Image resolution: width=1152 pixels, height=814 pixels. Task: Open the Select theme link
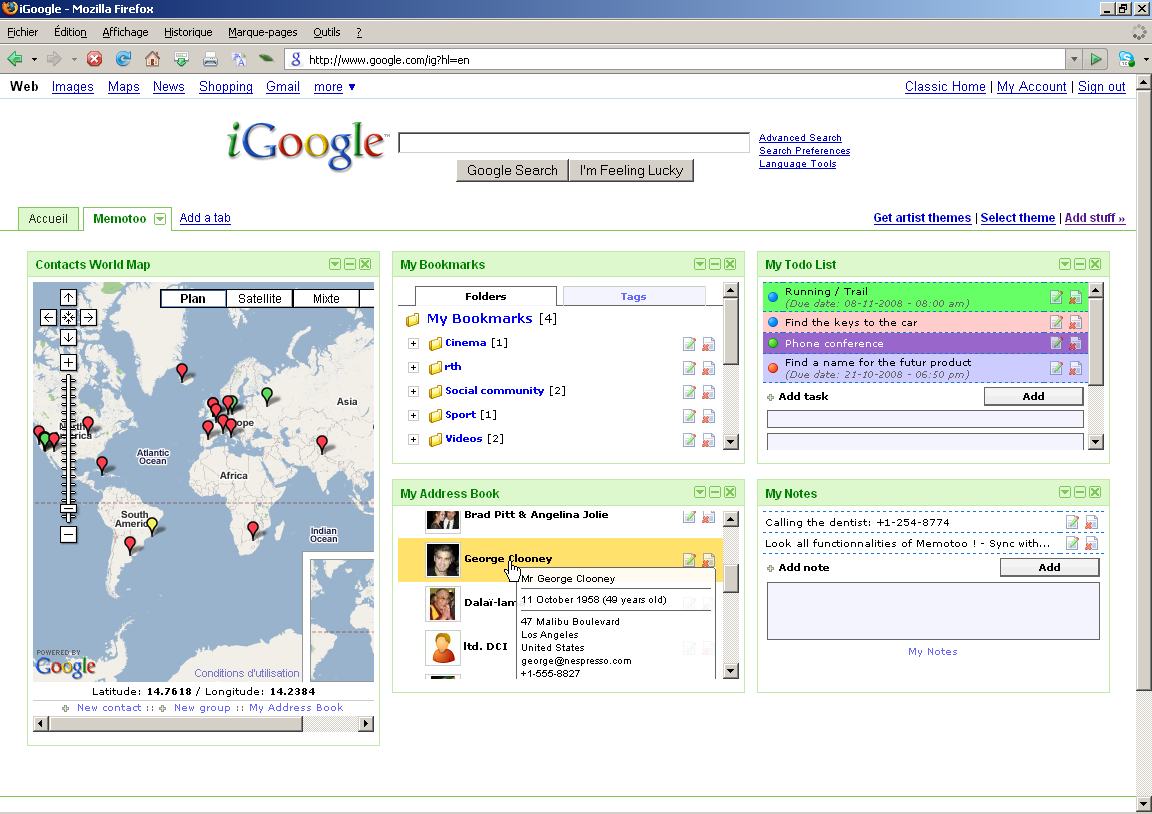click(1018, 218)
